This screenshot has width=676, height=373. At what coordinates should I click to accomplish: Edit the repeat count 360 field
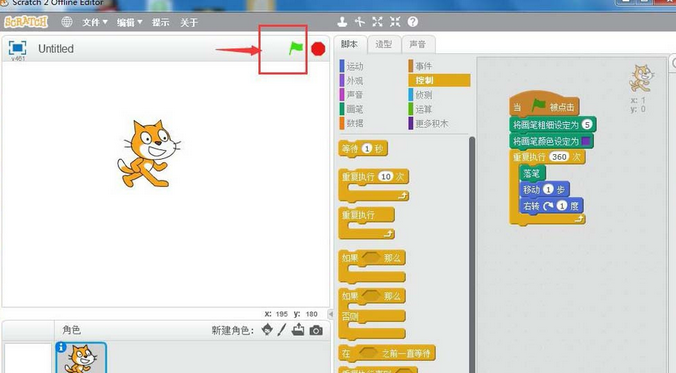pyautogui.click(x=559, y=157)
